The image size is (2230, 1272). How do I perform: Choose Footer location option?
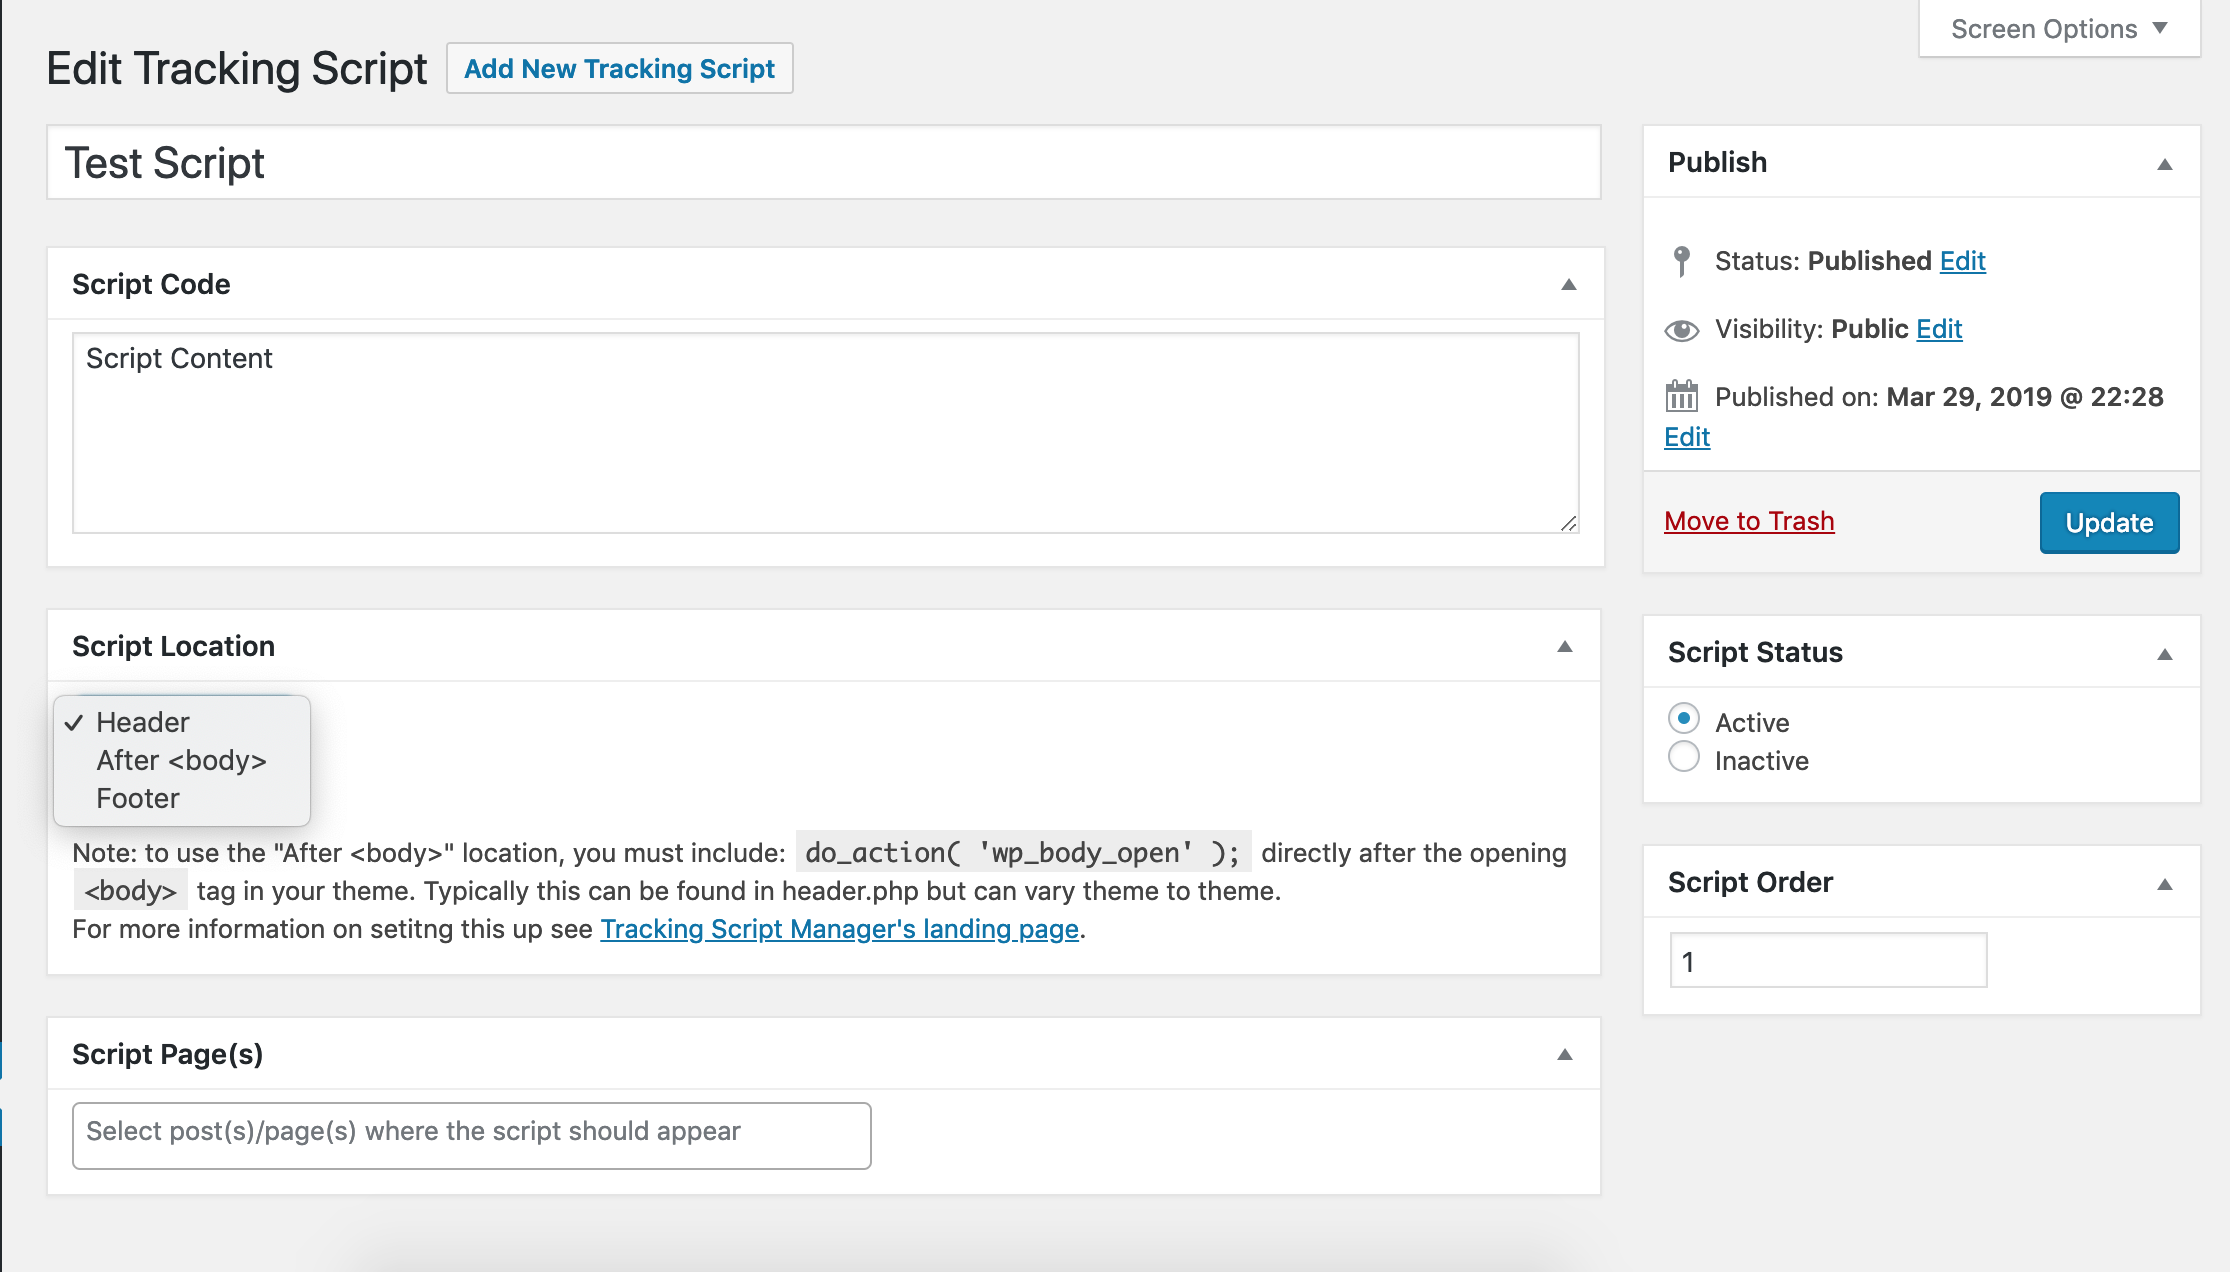[182, 798]
